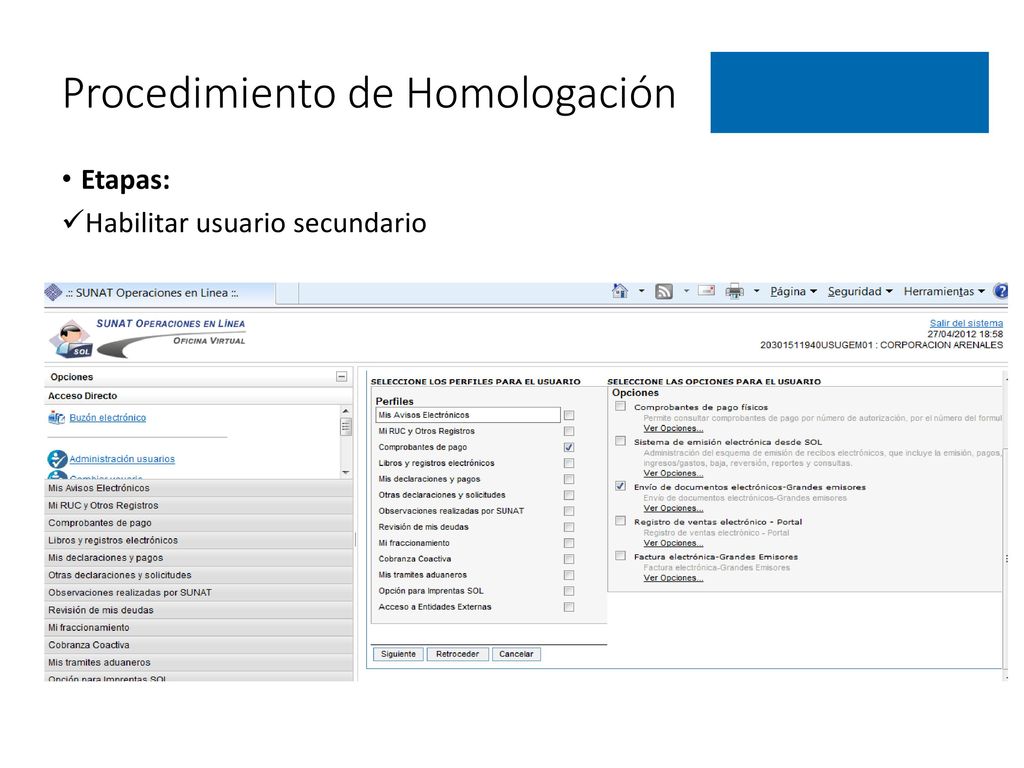The height and width of the screenshot is (768, 1024).
Task: Open Revisión de mis deudas left menu
Action: coord(199,610)
